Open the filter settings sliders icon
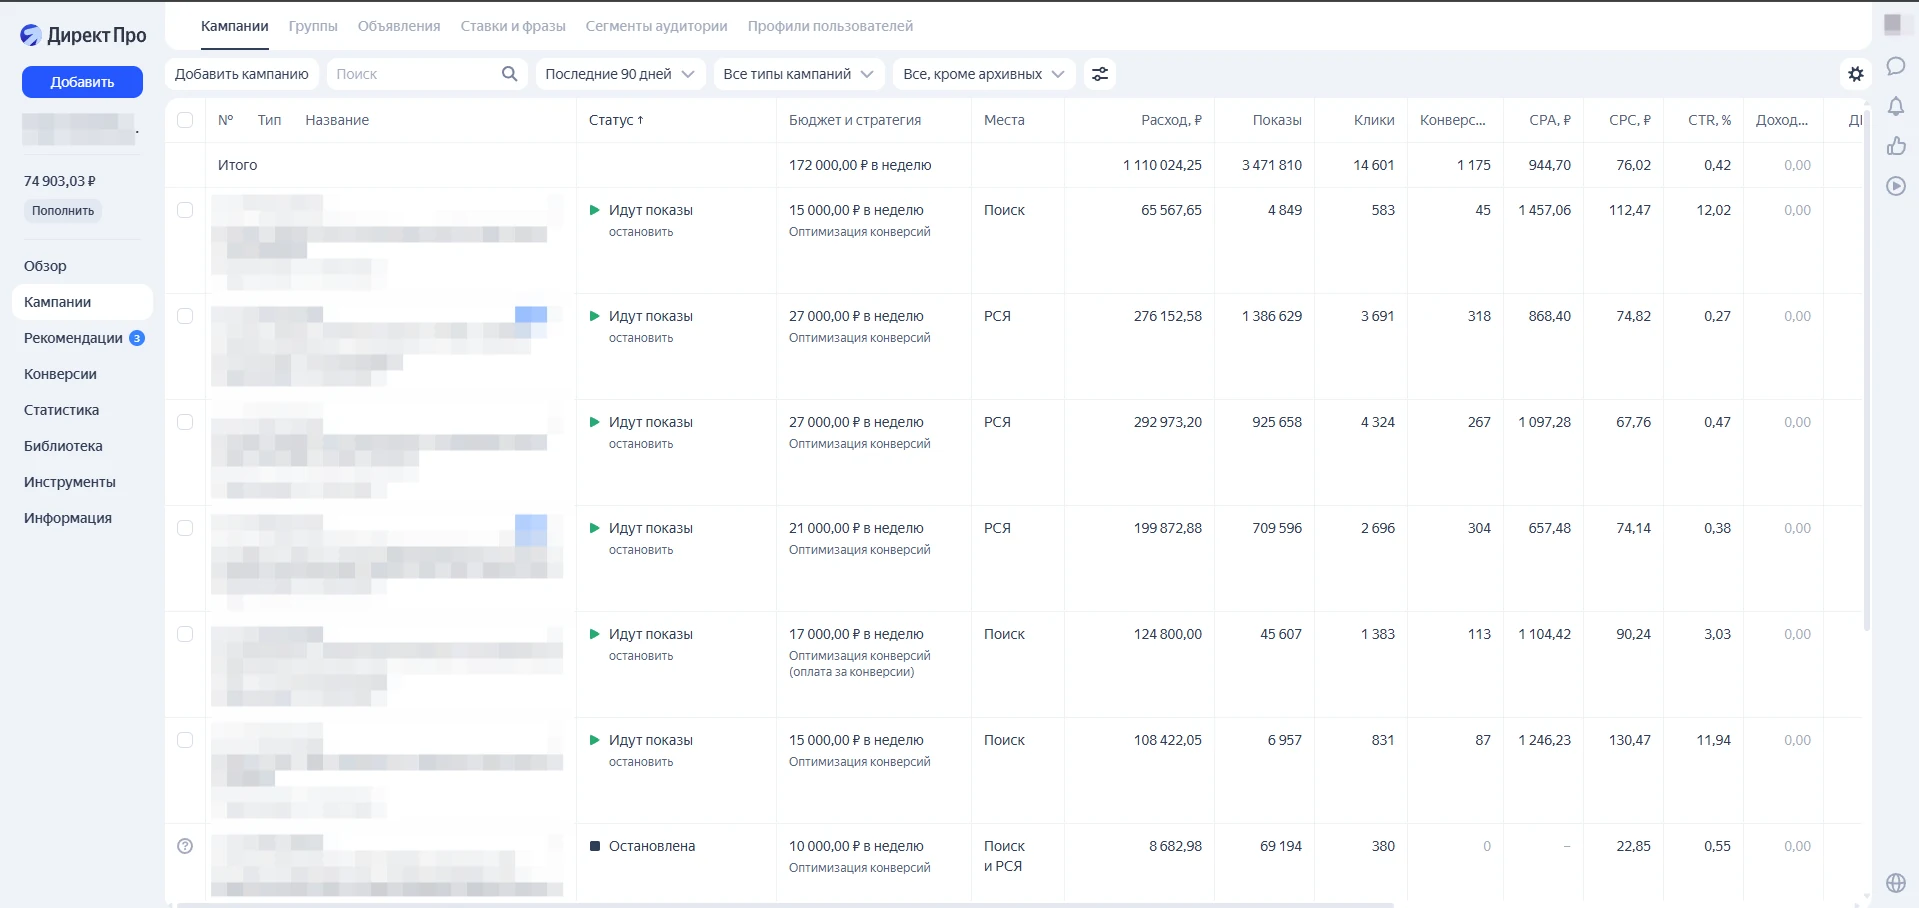Viewport: 1919px width, 908px height. coord(1100,74)
